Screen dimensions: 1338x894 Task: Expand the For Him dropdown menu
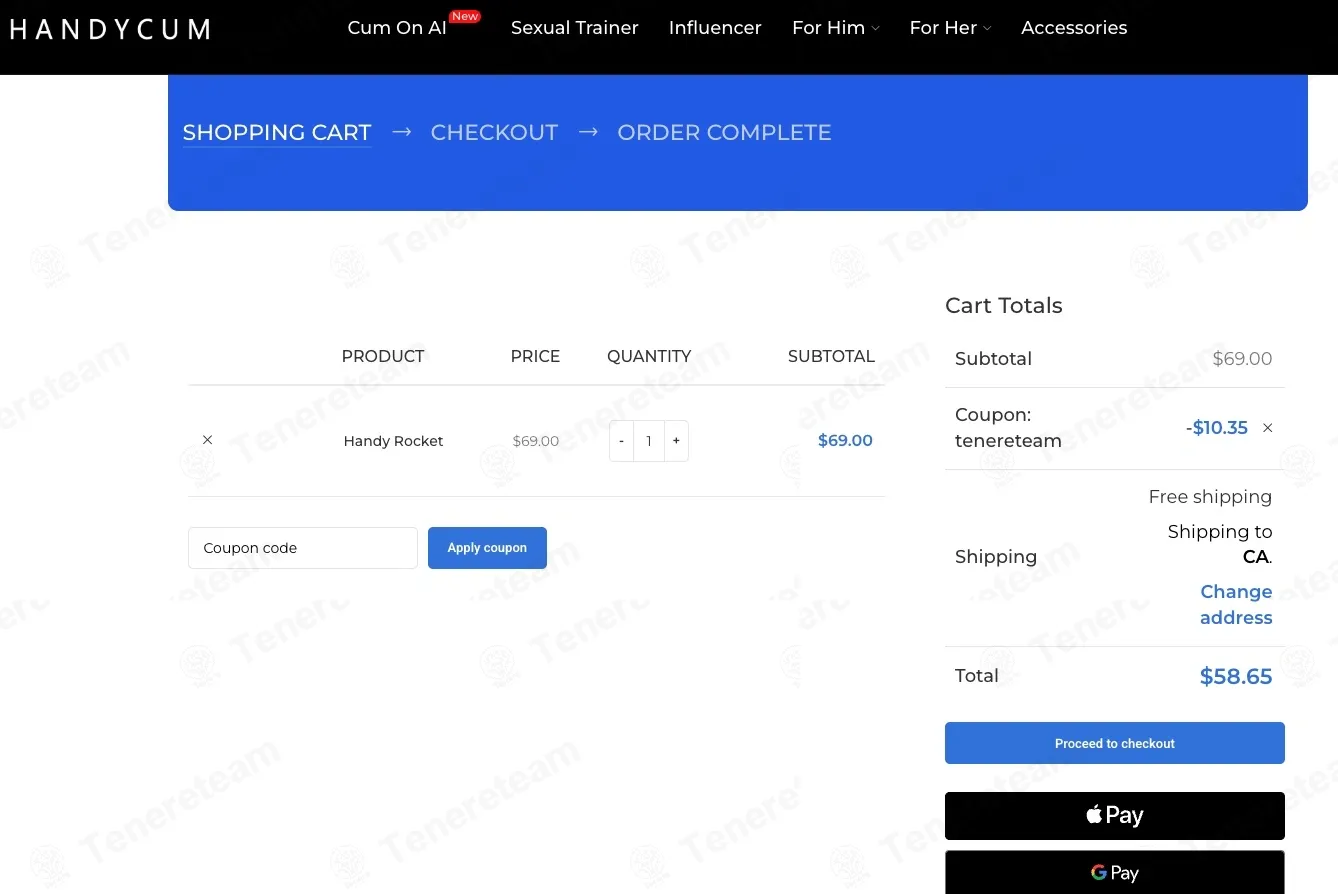tap(836, 28)
